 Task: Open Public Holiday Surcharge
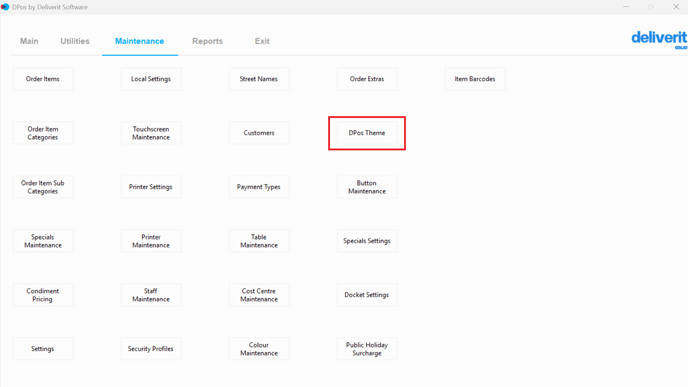pyautogui.click(x=367, y=349)
